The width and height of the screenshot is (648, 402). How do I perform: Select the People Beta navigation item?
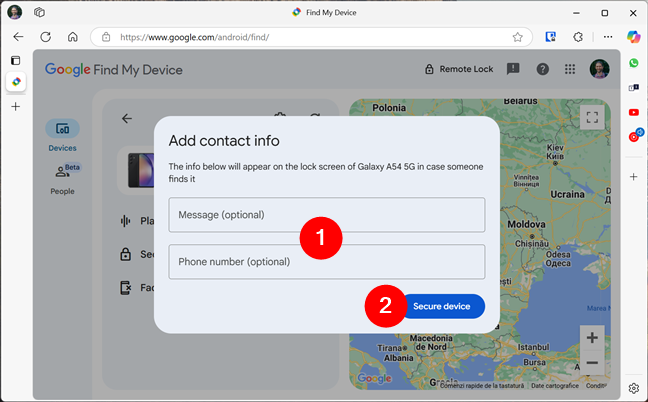[62, 179]
